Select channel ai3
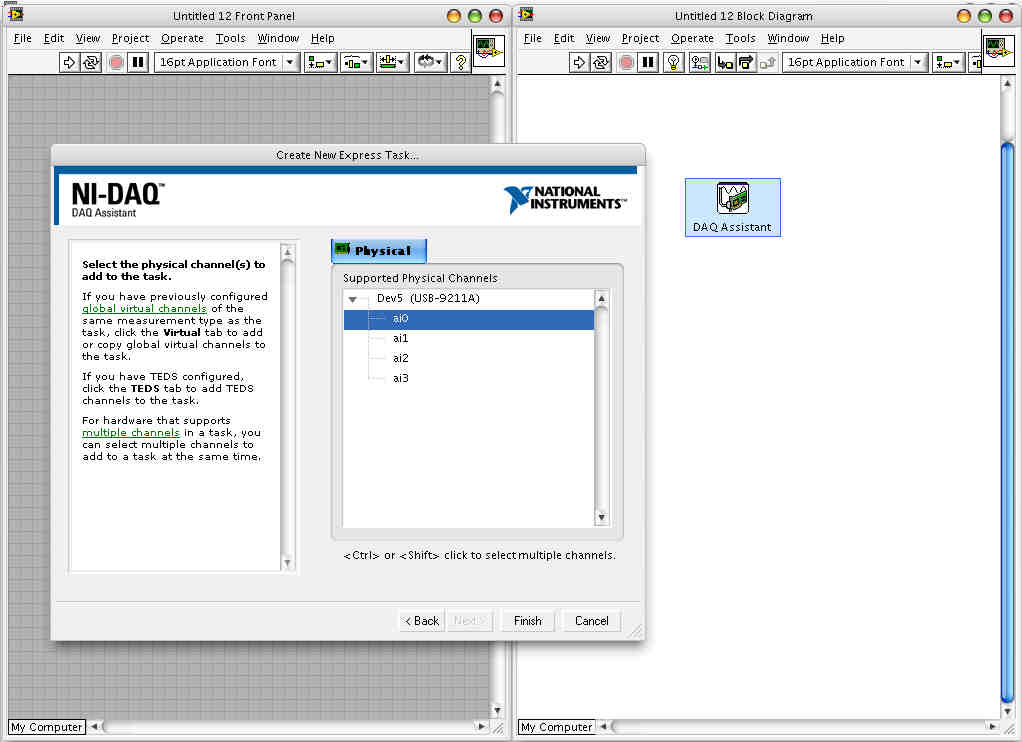 (x=400, y=378)
